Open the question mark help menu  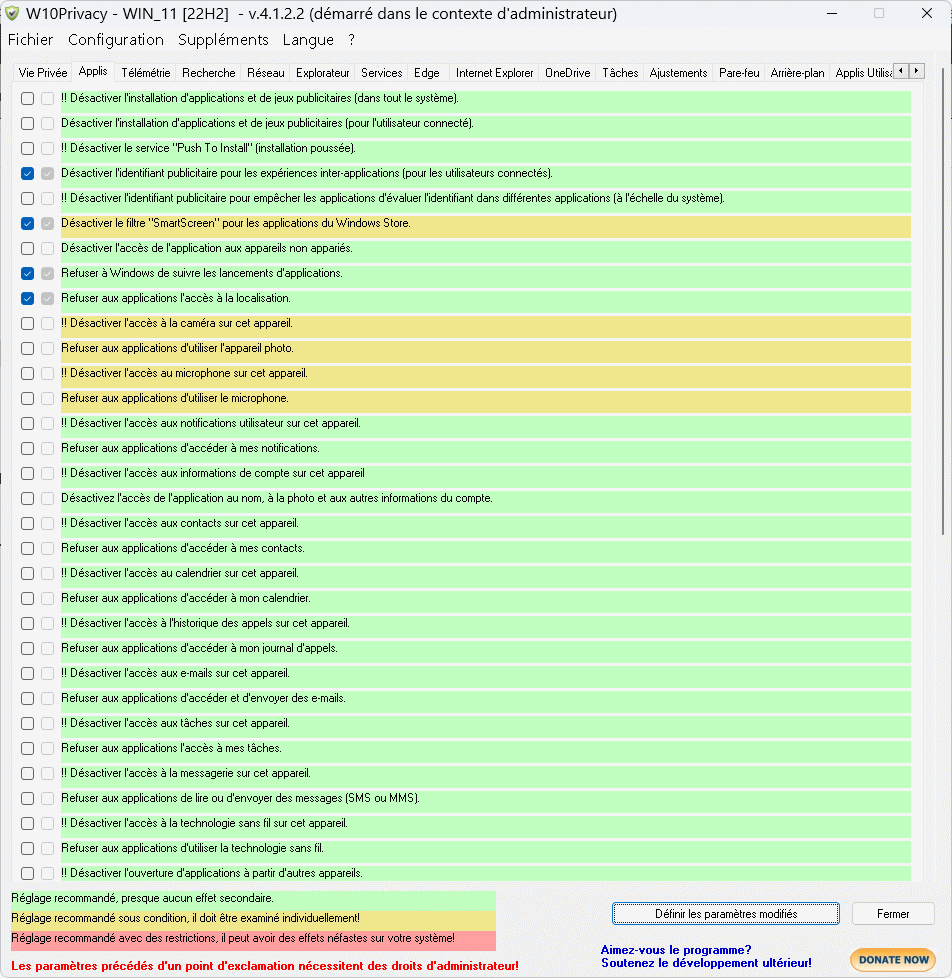352,40
